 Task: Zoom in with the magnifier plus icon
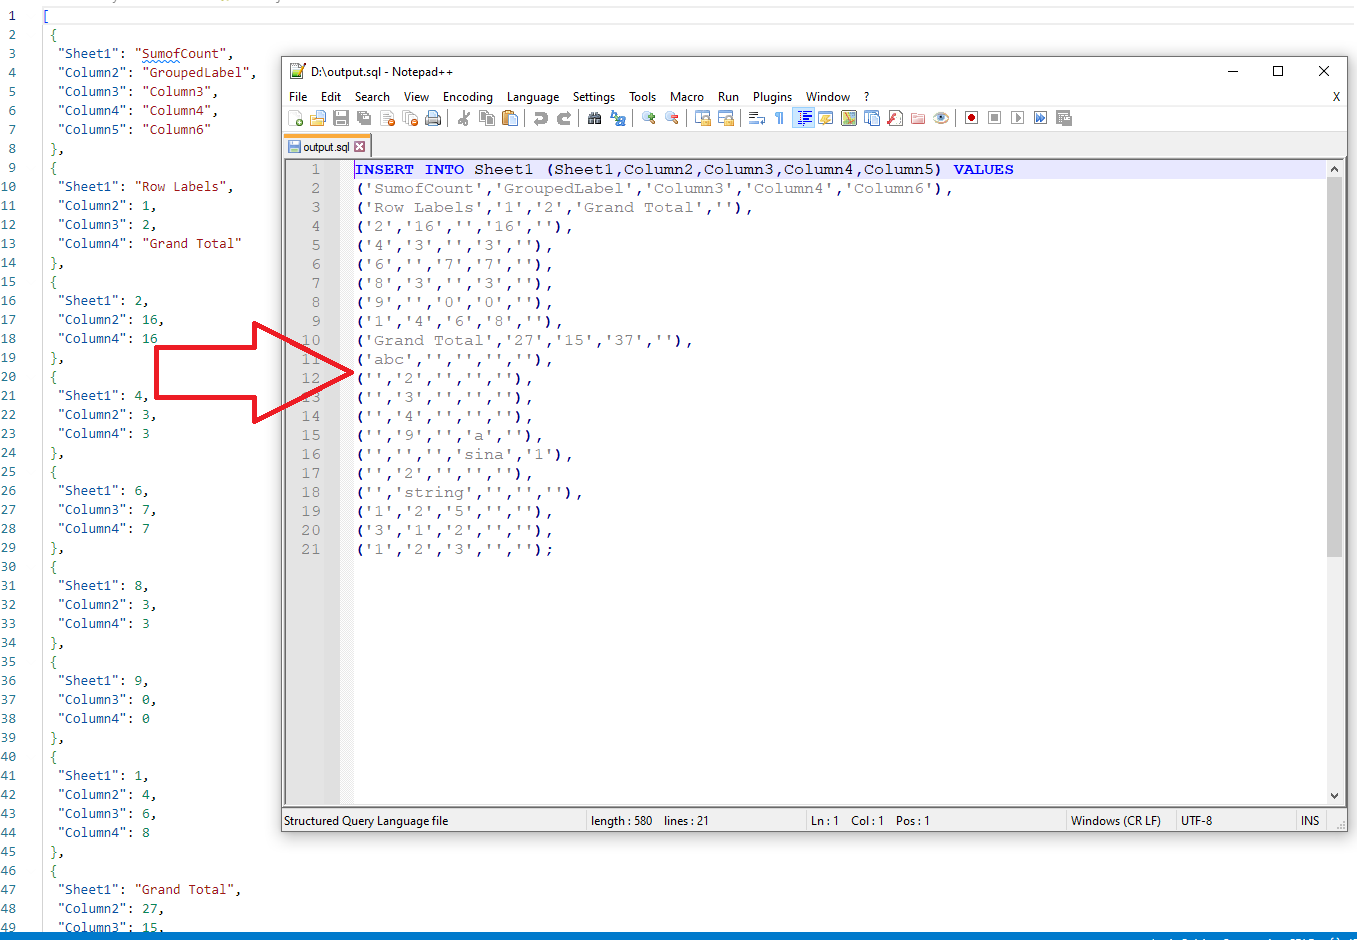pyautogui.click(x=649, y=118)
